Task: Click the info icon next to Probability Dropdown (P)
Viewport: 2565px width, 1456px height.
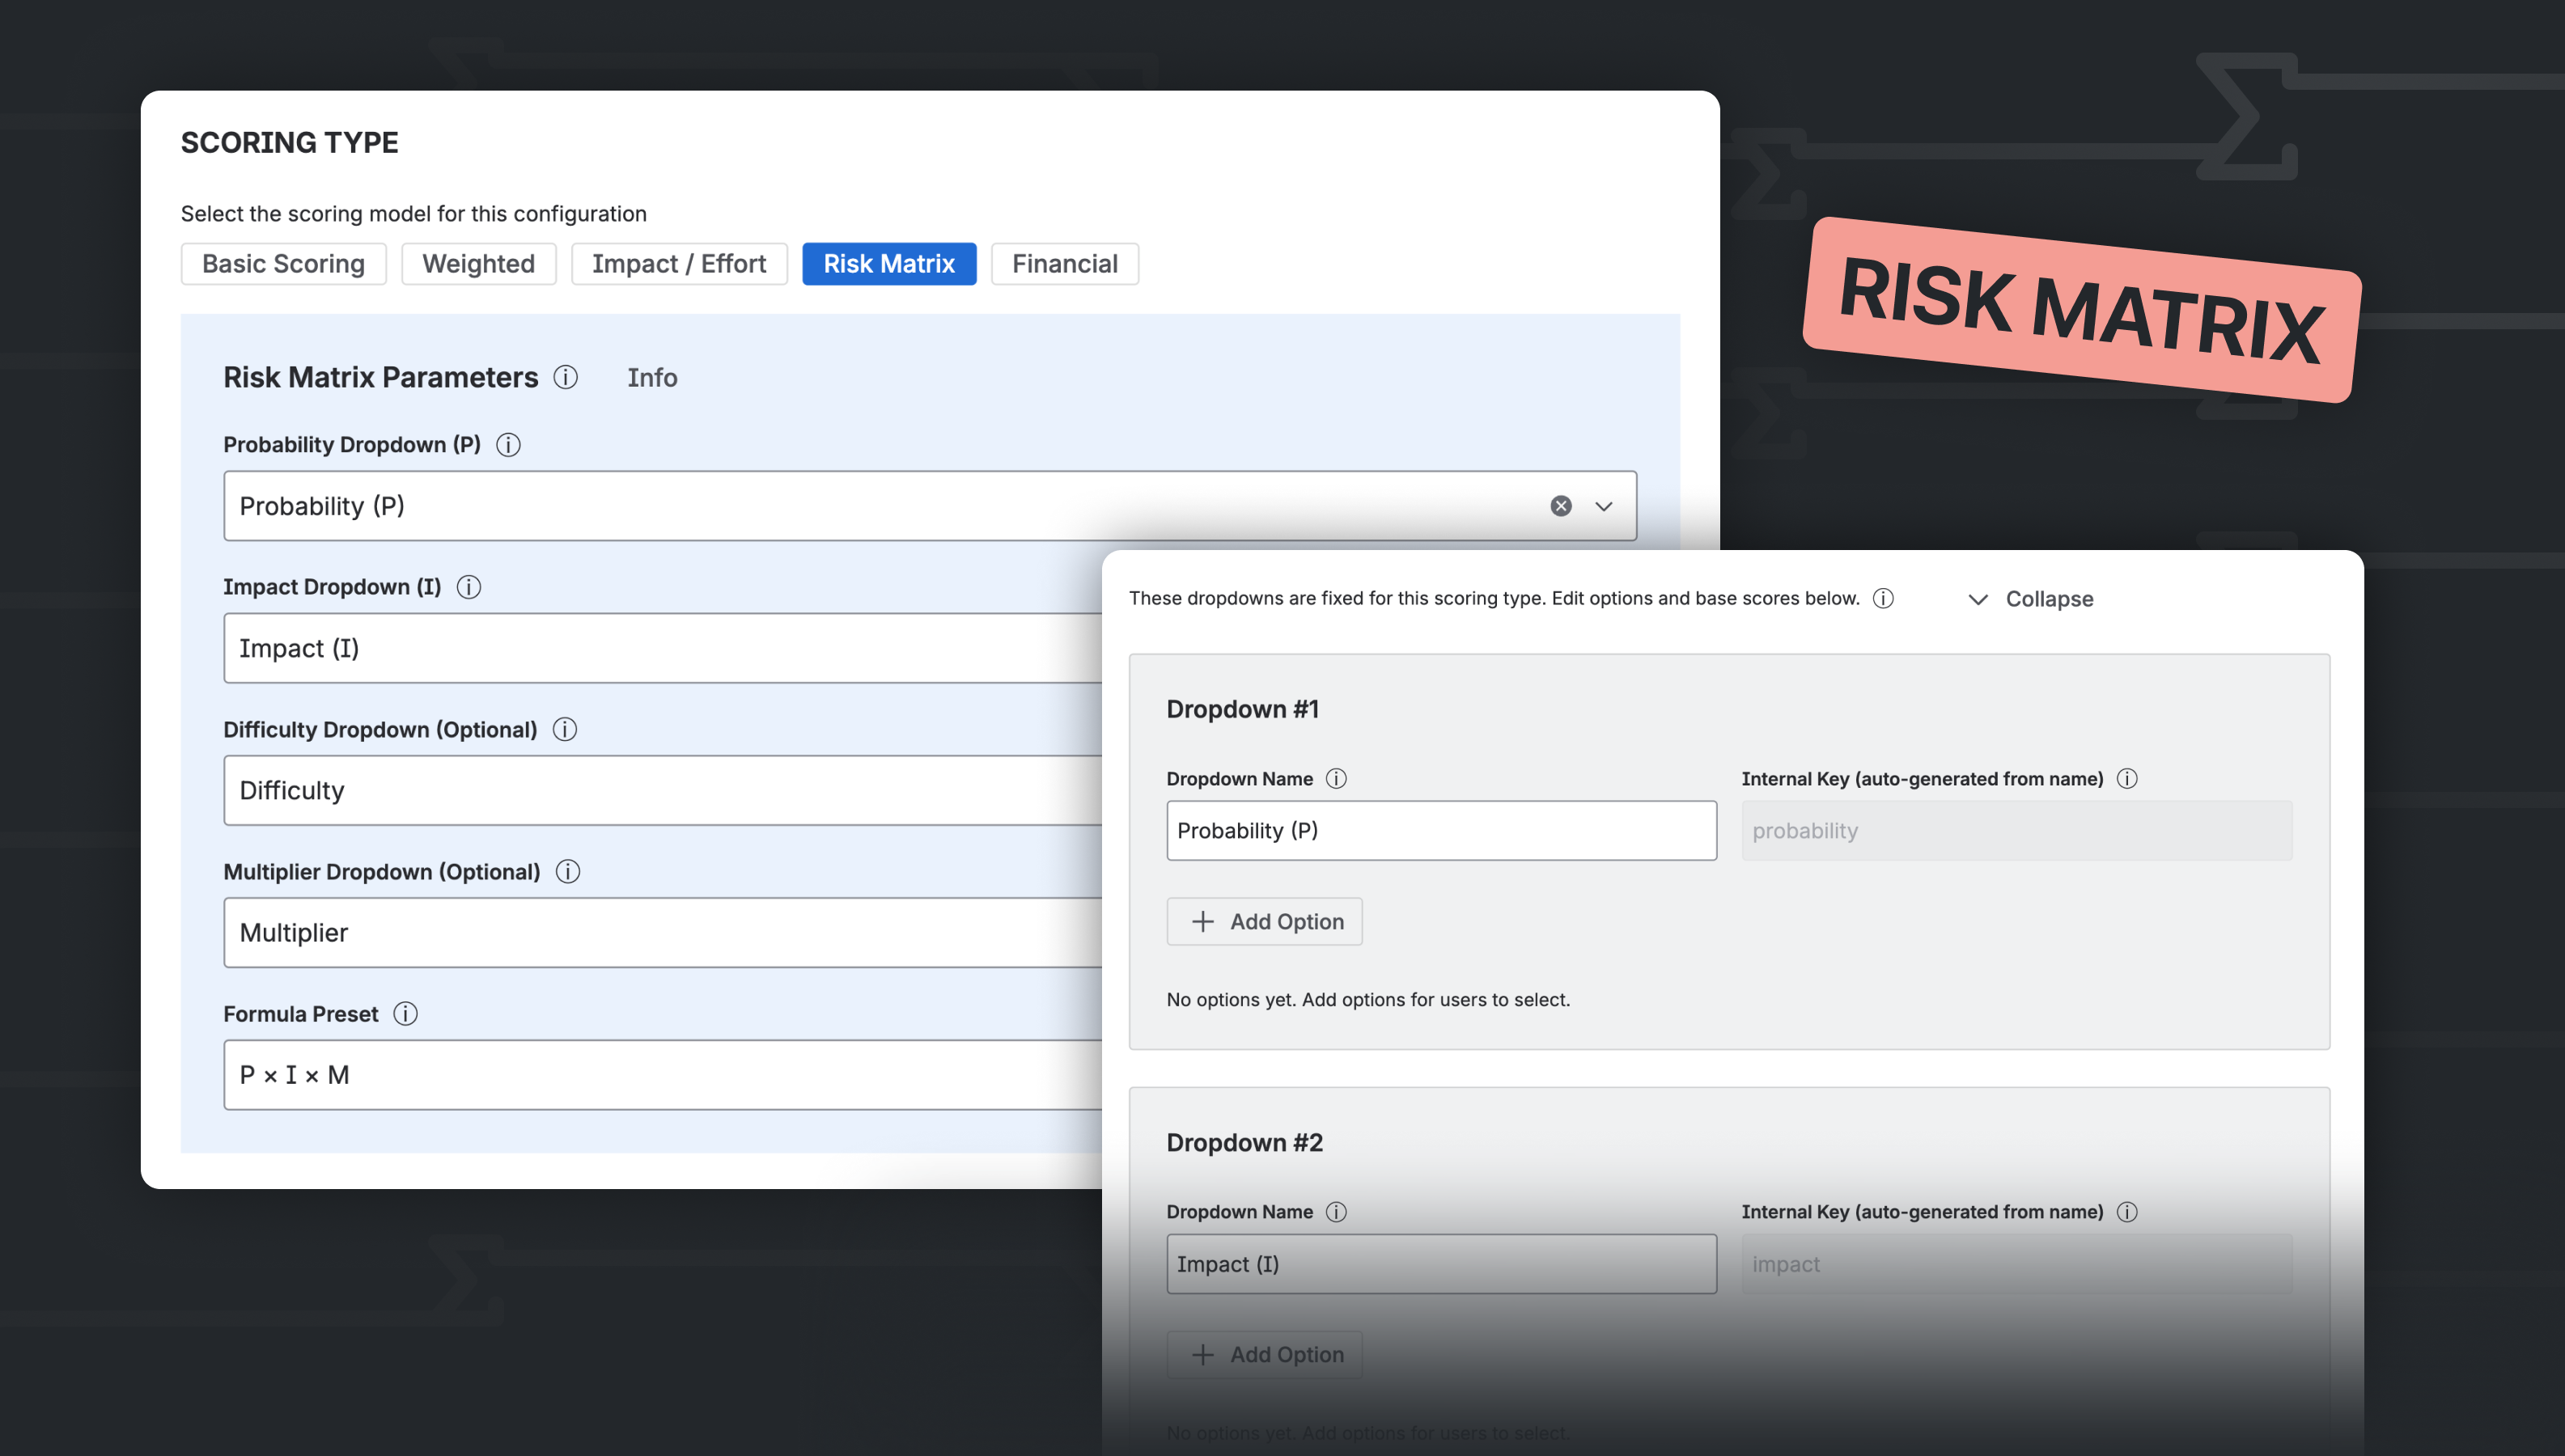Action: [508, 445]
